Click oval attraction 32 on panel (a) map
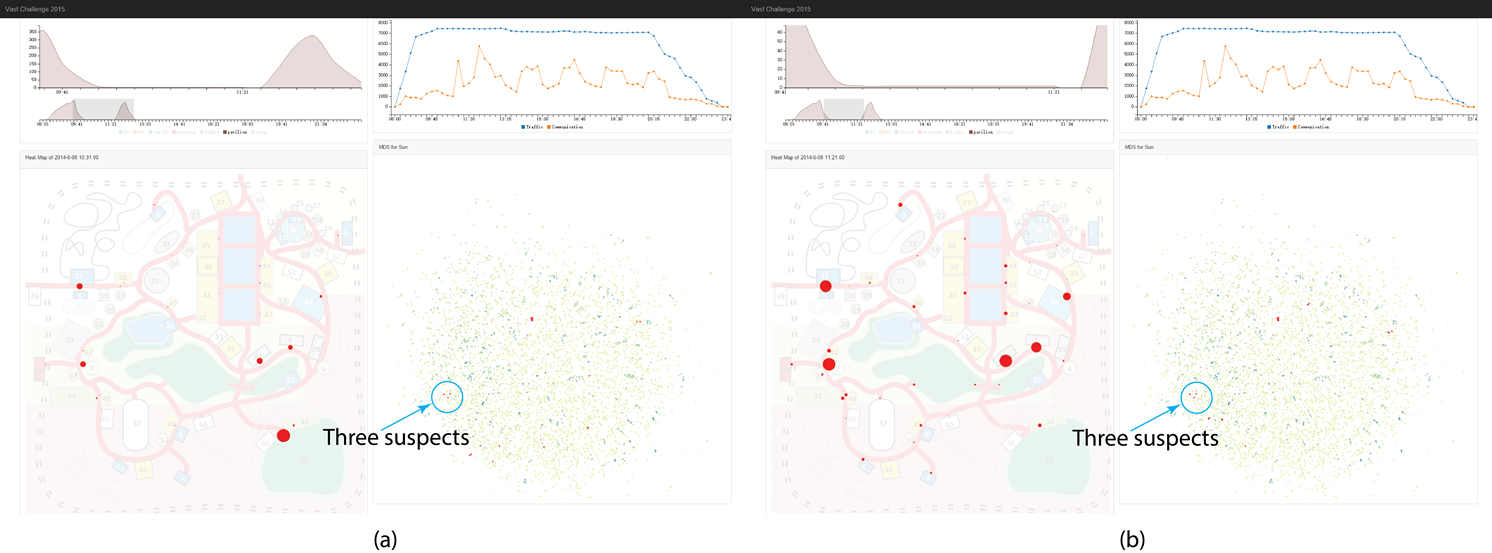1492x553 pixels. click(x=136, y=423)
